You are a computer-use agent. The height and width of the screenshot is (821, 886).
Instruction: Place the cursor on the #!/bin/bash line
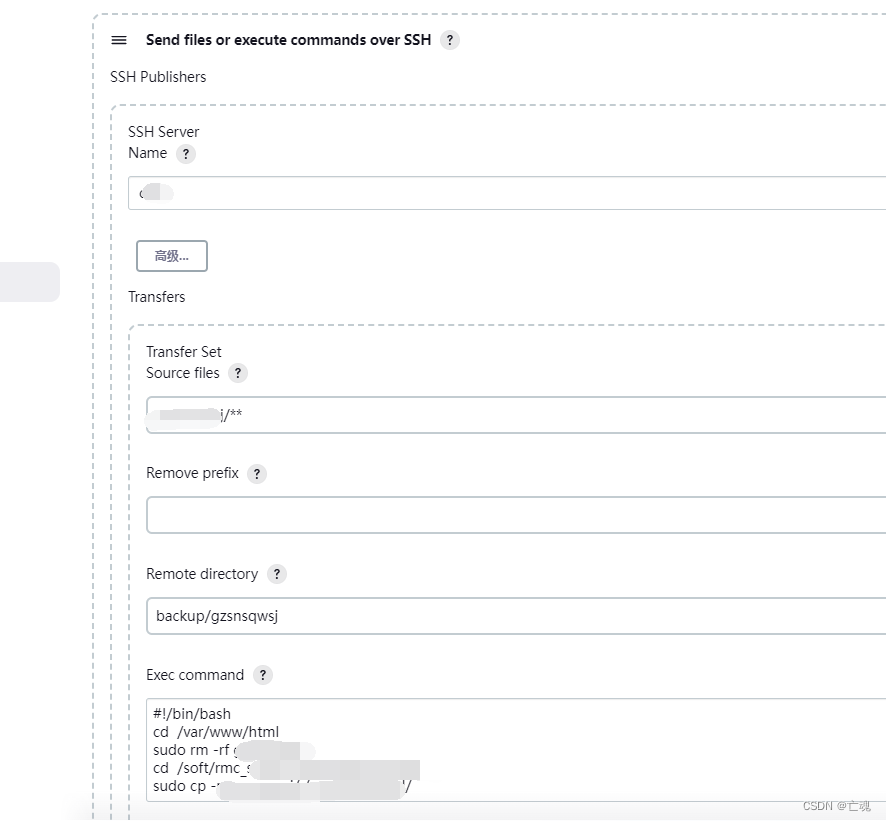192,714
